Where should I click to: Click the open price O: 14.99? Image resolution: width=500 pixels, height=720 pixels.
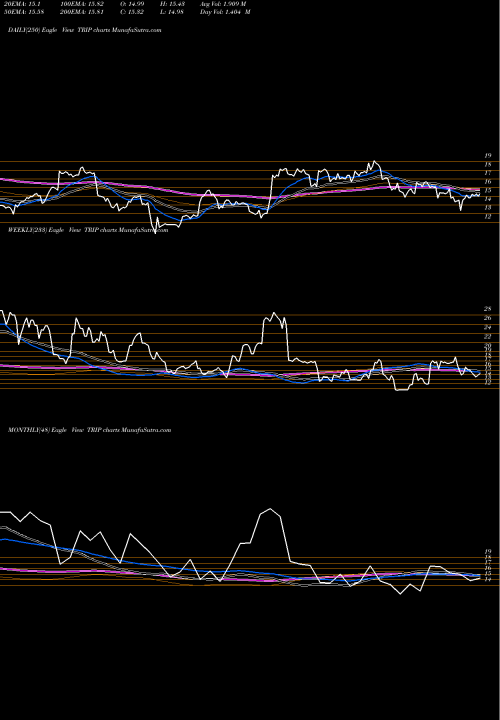[132, 3]
